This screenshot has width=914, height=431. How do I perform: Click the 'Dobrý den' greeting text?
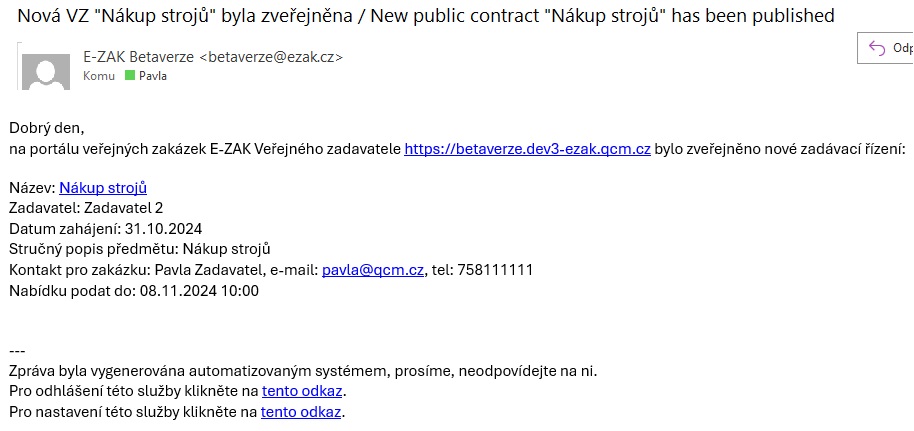tap(46, 128)
